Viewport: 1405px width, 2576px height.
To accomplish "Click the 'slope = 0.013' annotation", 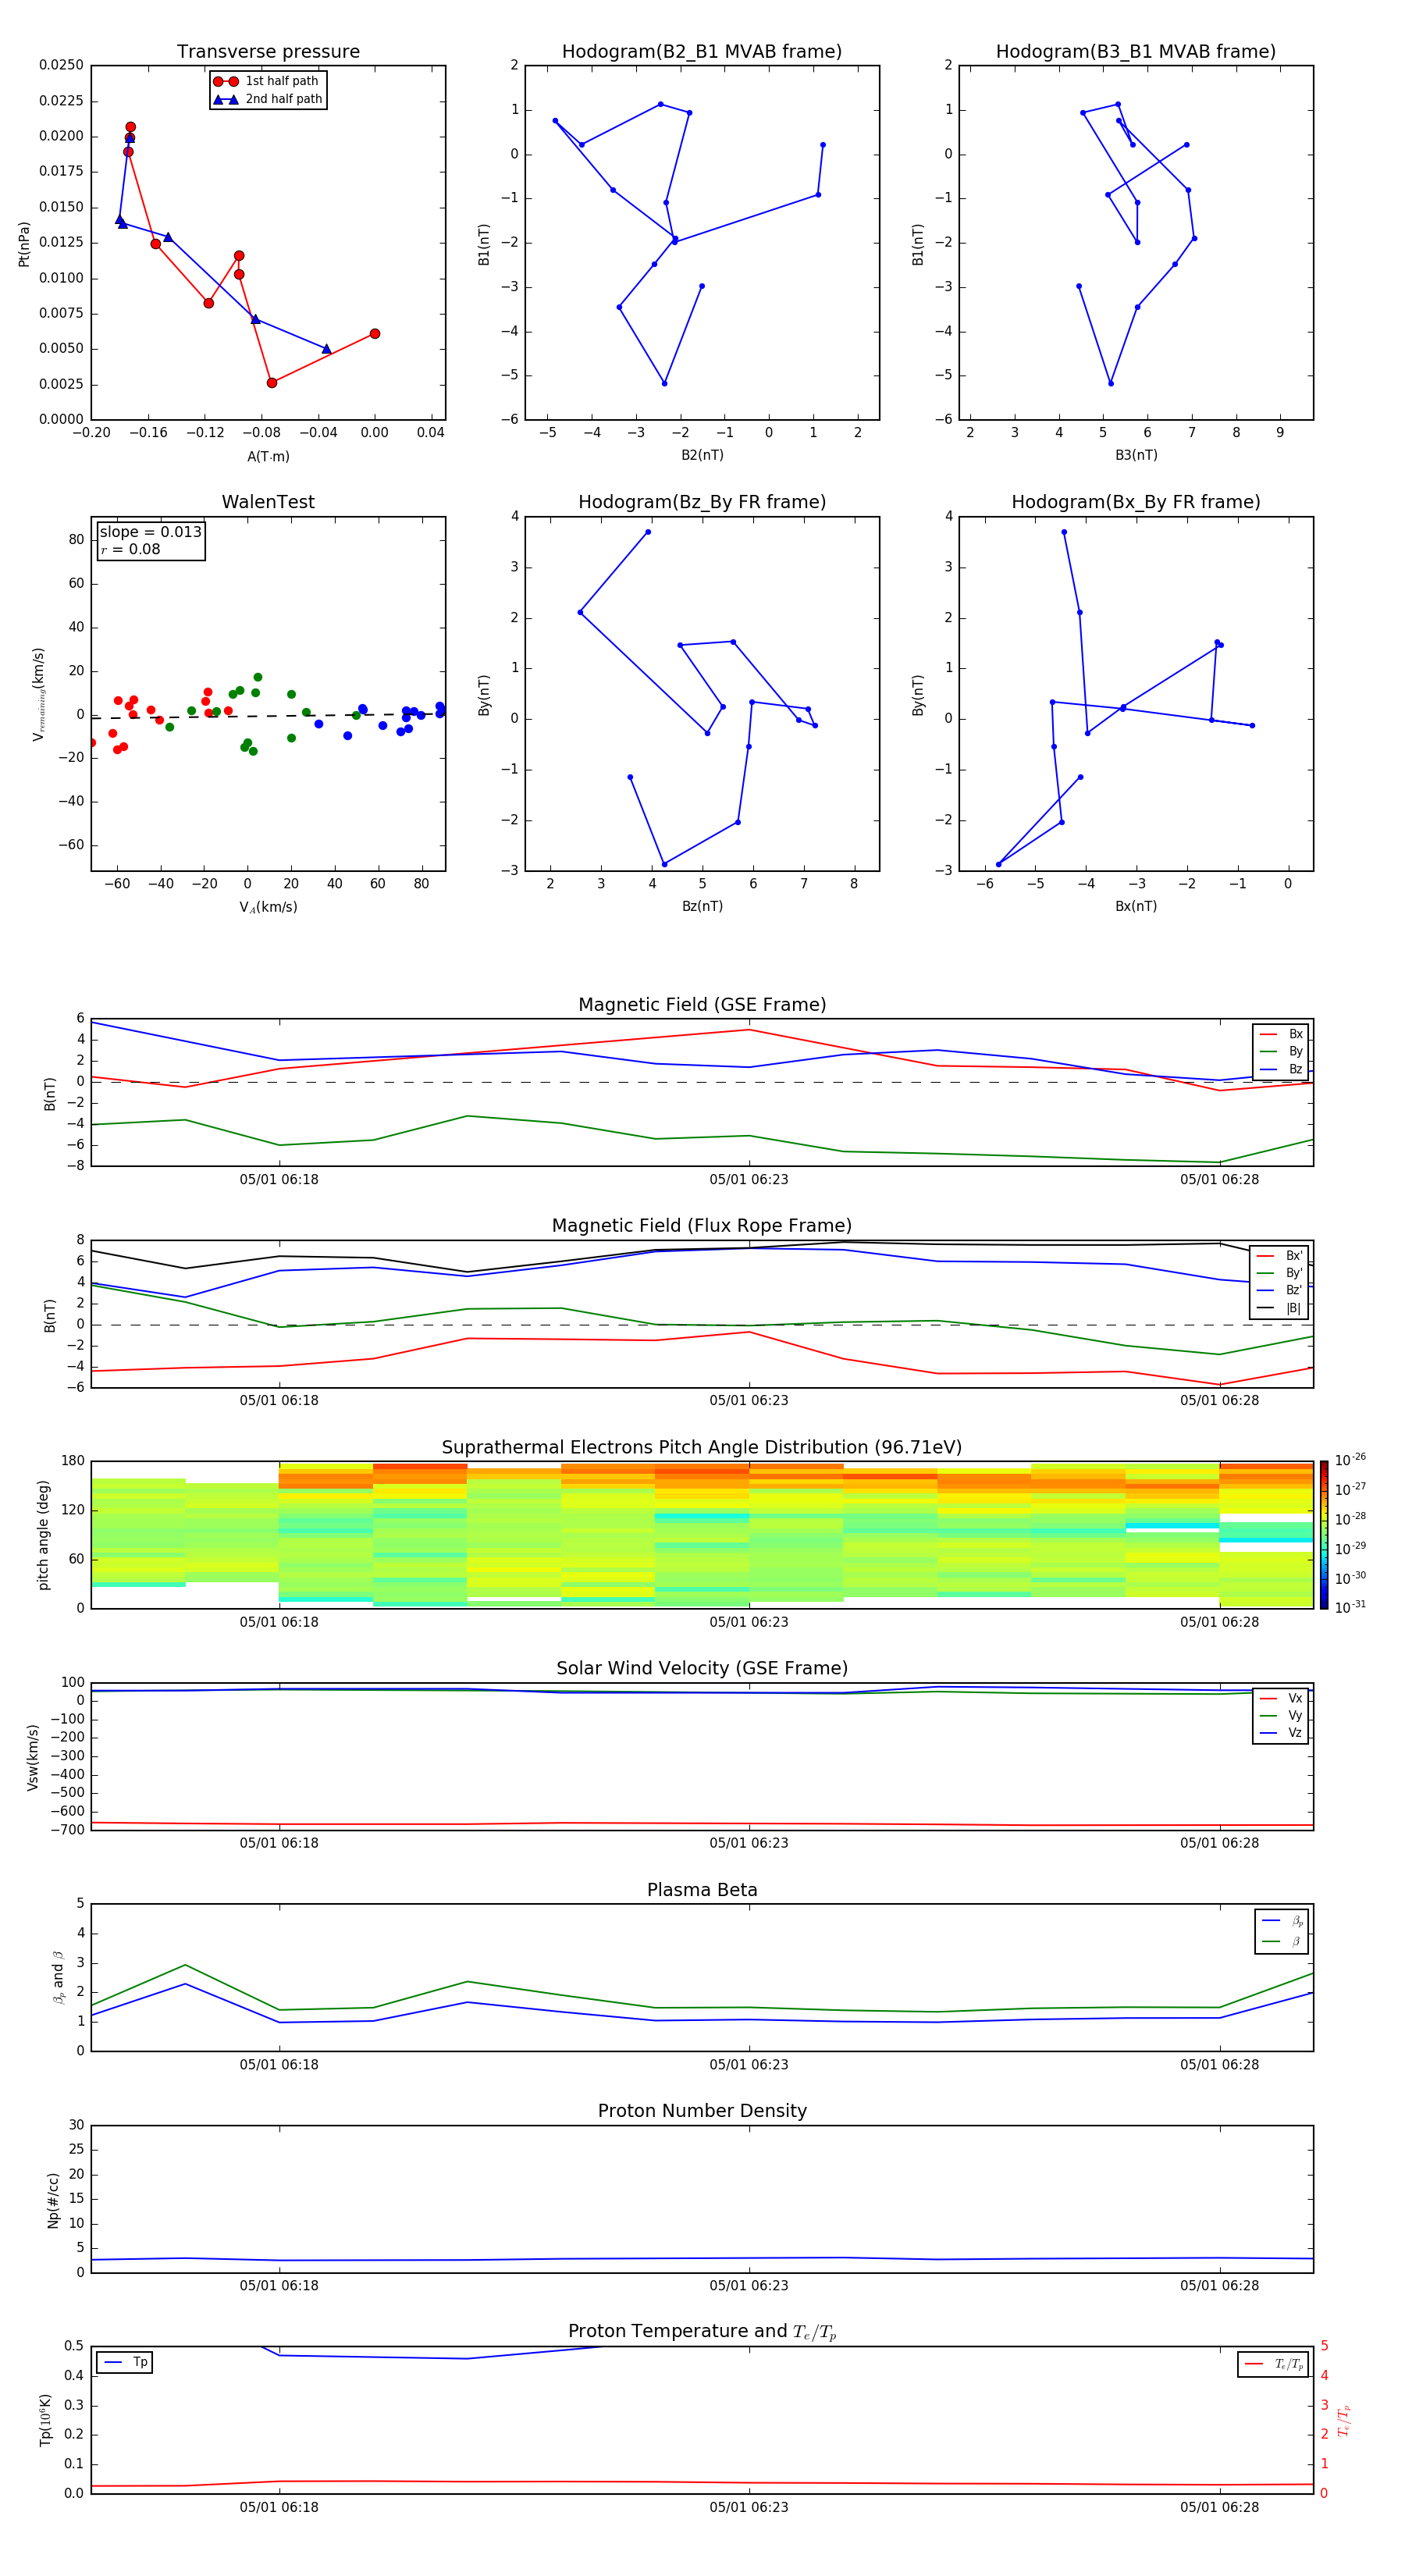I will point(150,532).
